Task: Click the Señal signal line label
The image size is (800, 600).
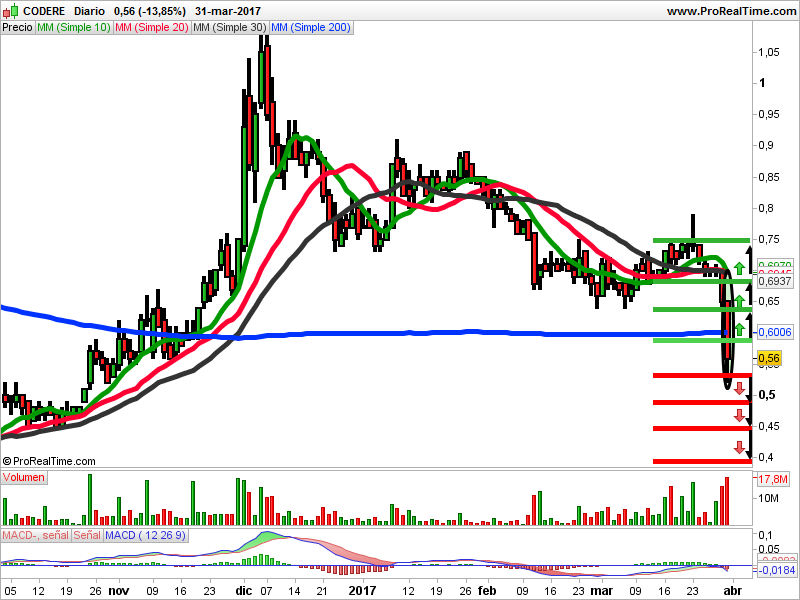Action: tap(86, 536)
